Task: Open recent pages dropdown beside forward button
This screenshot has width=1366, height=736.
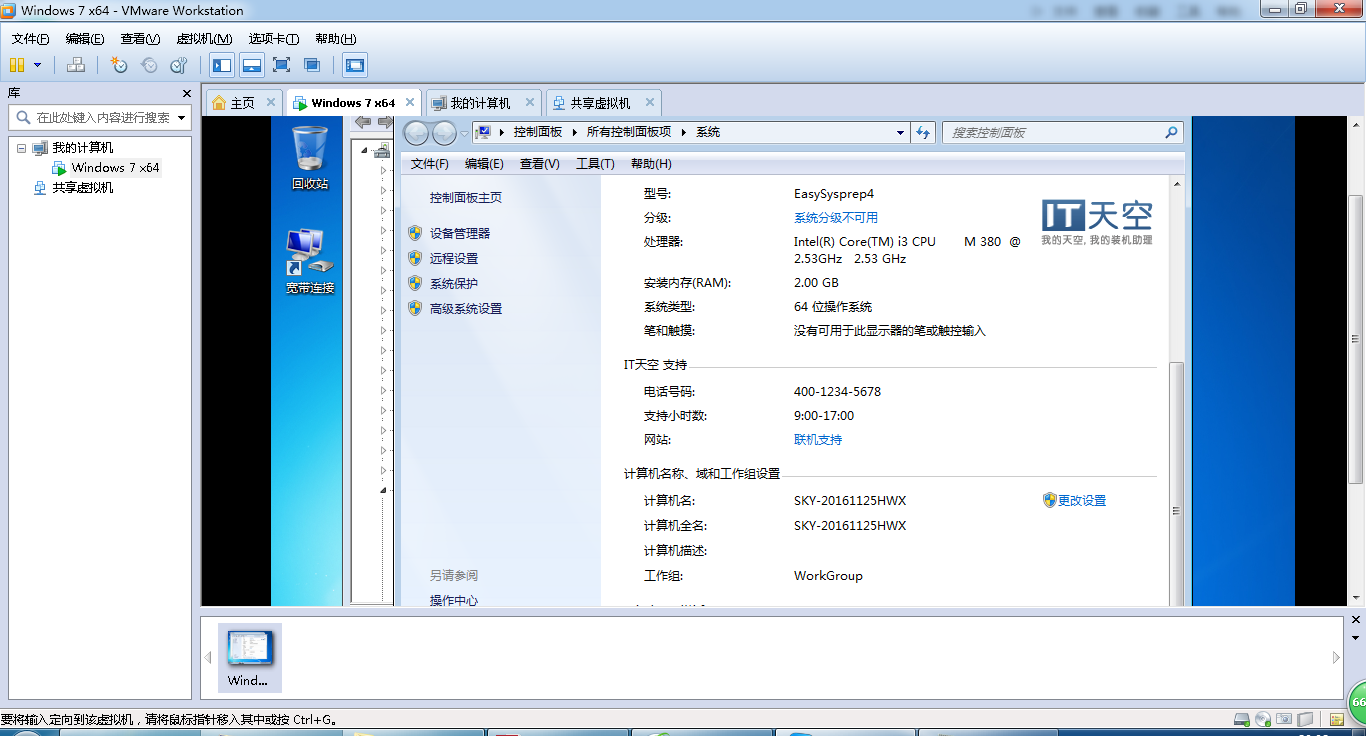Action: pos(464,133)
